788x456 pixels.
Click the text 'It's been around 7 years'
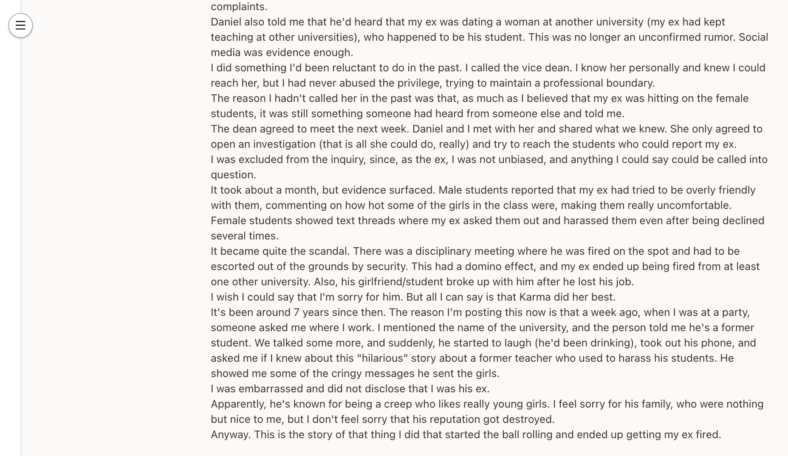tap(270, 312)
